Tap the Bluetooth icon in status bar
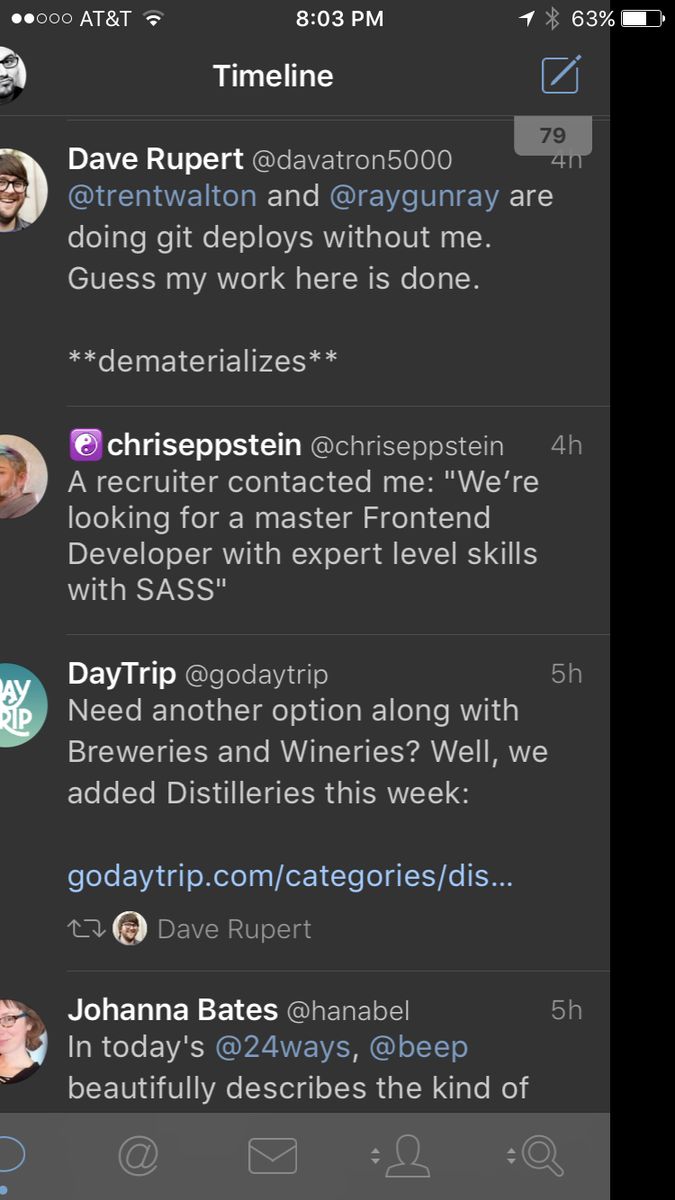675x1200 pixels. 552,18
